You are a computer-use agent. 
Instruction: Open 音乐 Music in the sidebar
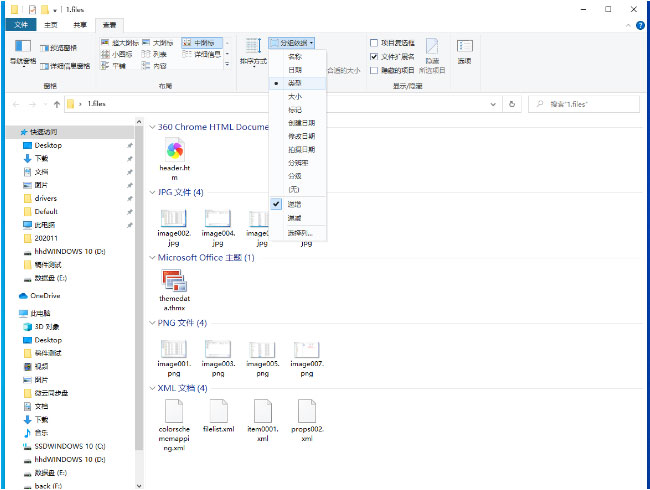click(36, 433)
